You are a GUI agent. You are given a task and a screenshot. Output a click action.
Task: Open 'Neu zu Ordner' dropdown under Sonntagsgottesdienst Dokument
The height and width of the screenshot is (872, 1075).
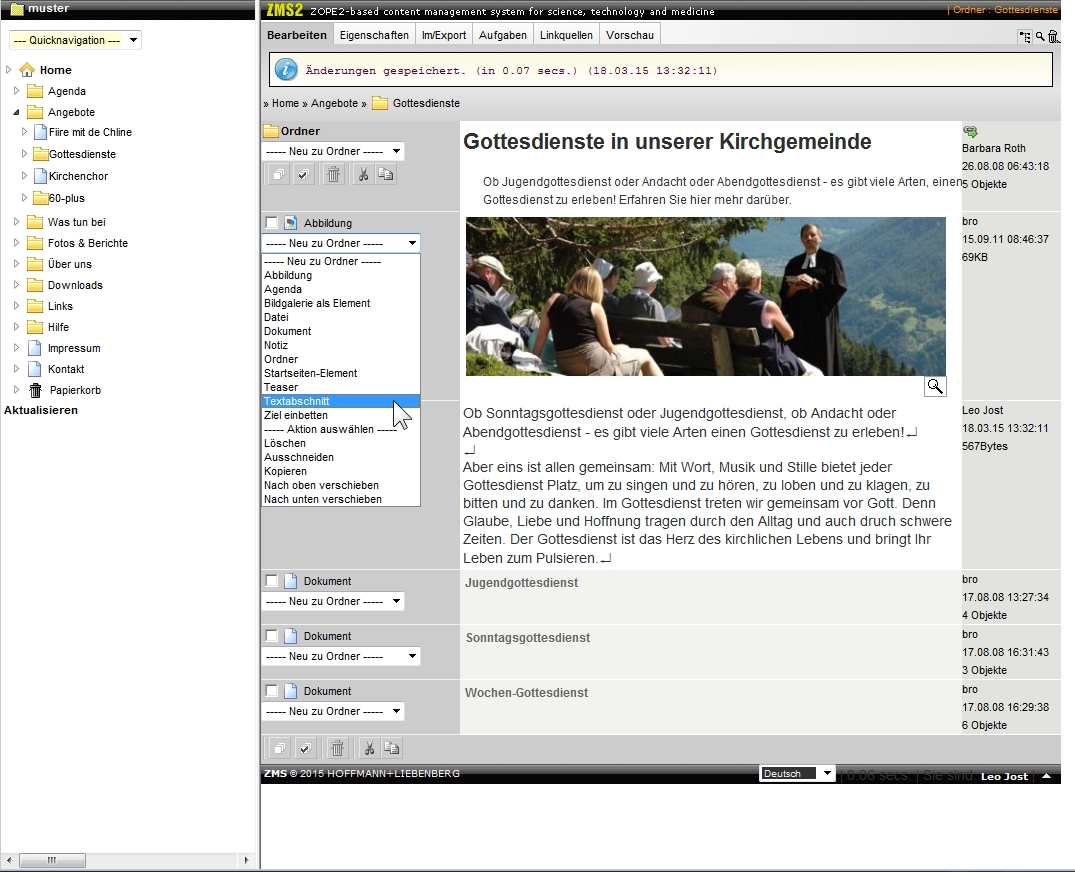click(341, 656)
